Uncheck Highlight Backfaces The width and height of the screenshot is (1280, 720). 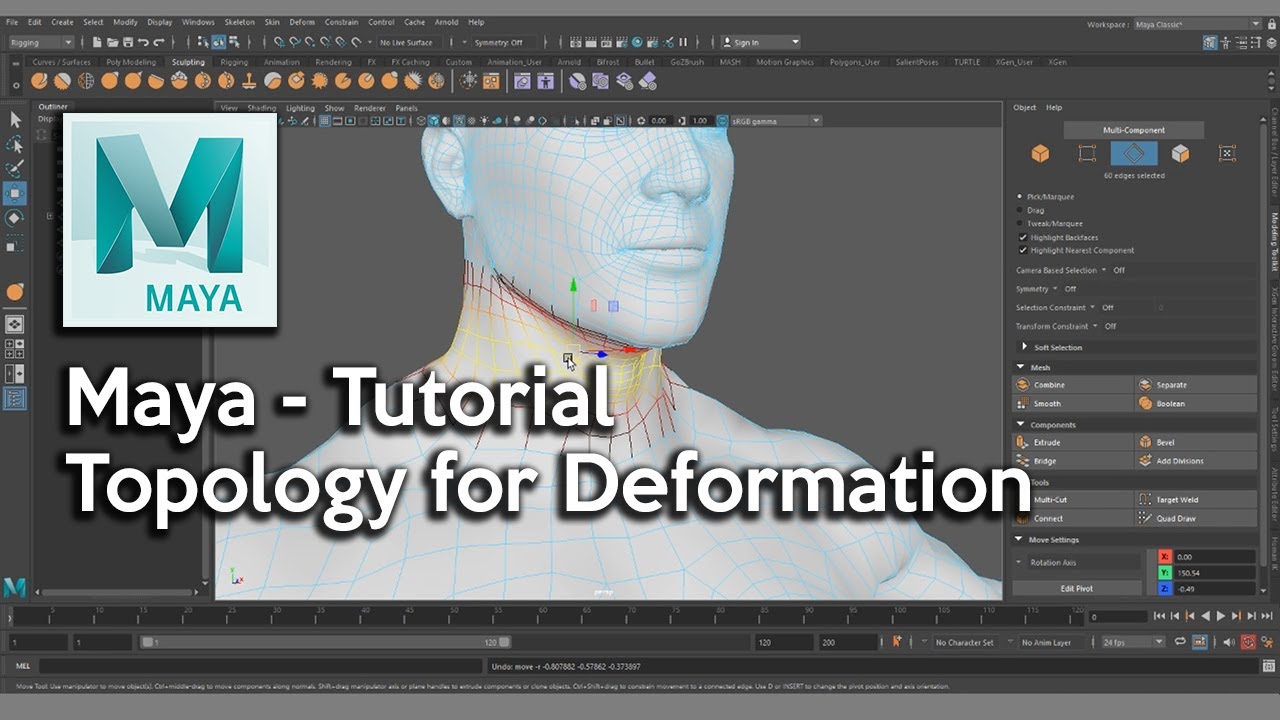click(1022, 237)
